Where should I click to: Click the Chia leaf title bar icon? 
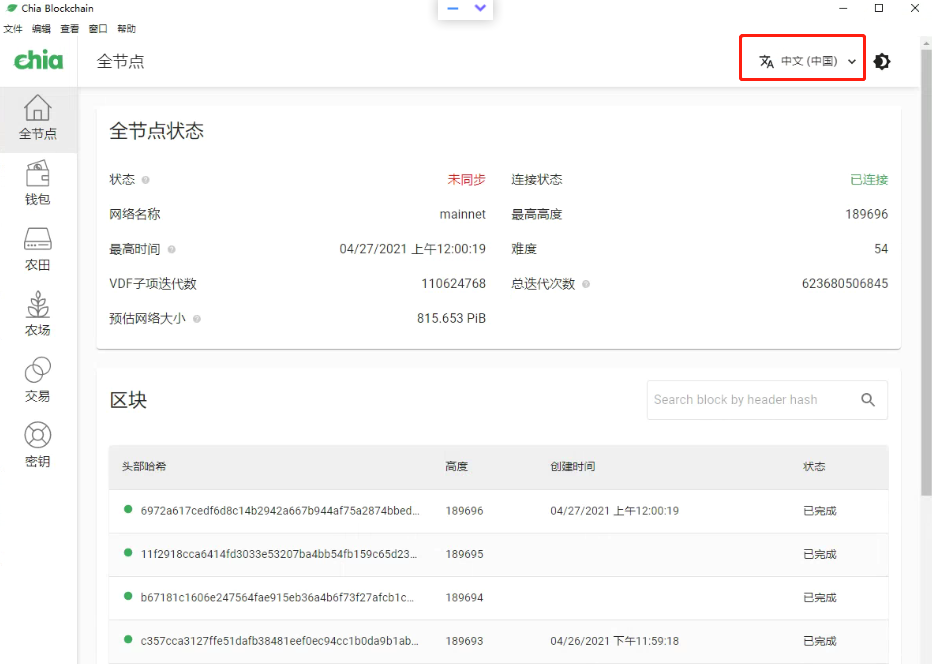(11, 8)
